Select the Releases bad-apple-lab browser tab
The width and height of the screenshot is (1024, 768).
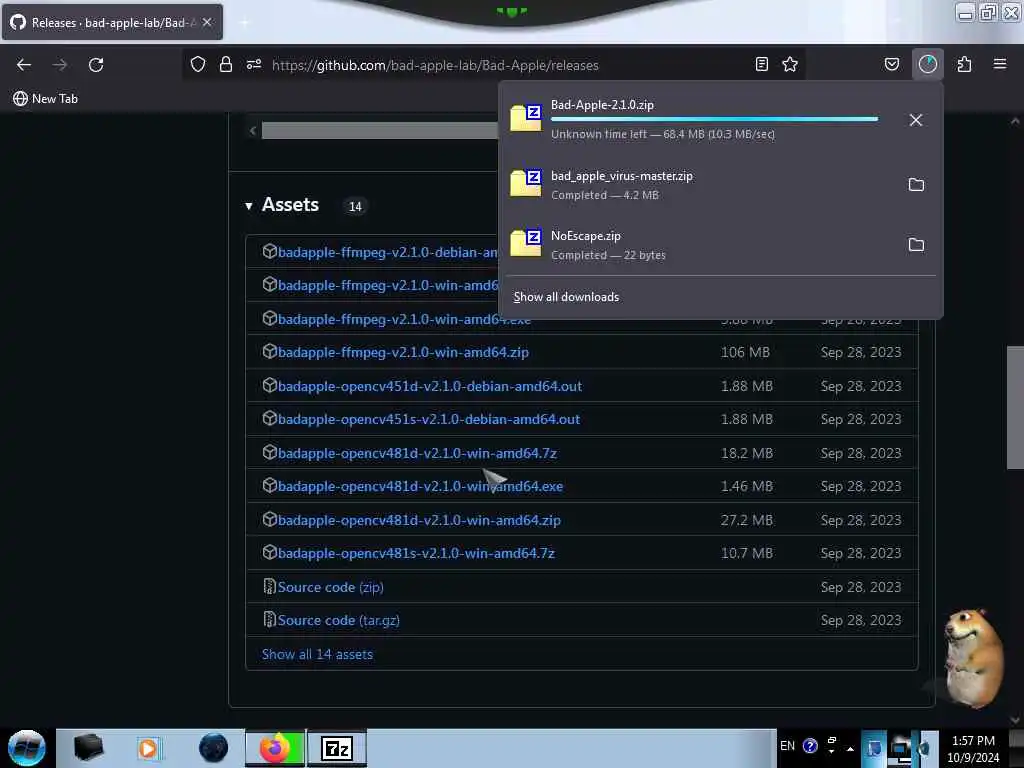click(x=112, y=23)
